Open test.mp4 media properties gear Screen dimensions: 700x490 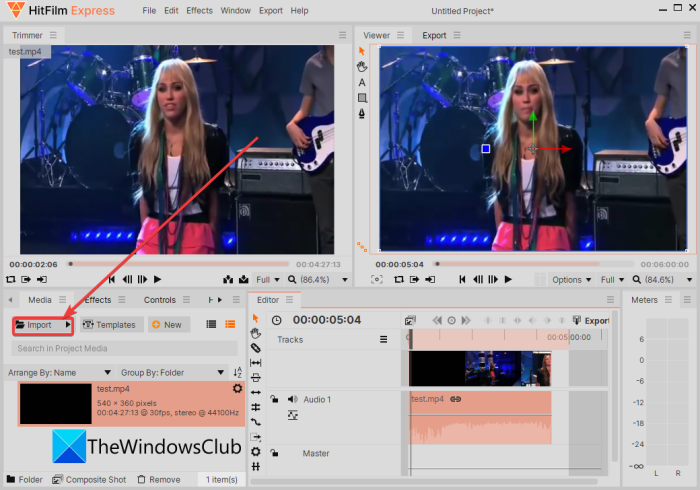pyautogui.click(x=238, y=389)
